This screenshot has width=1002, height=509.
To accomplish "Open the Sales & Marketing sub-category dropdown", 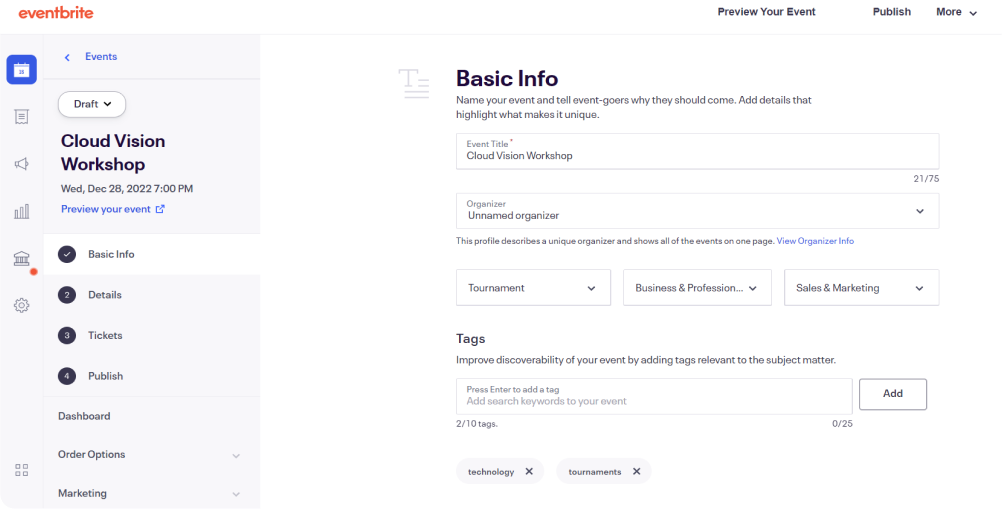I will 861,287.
